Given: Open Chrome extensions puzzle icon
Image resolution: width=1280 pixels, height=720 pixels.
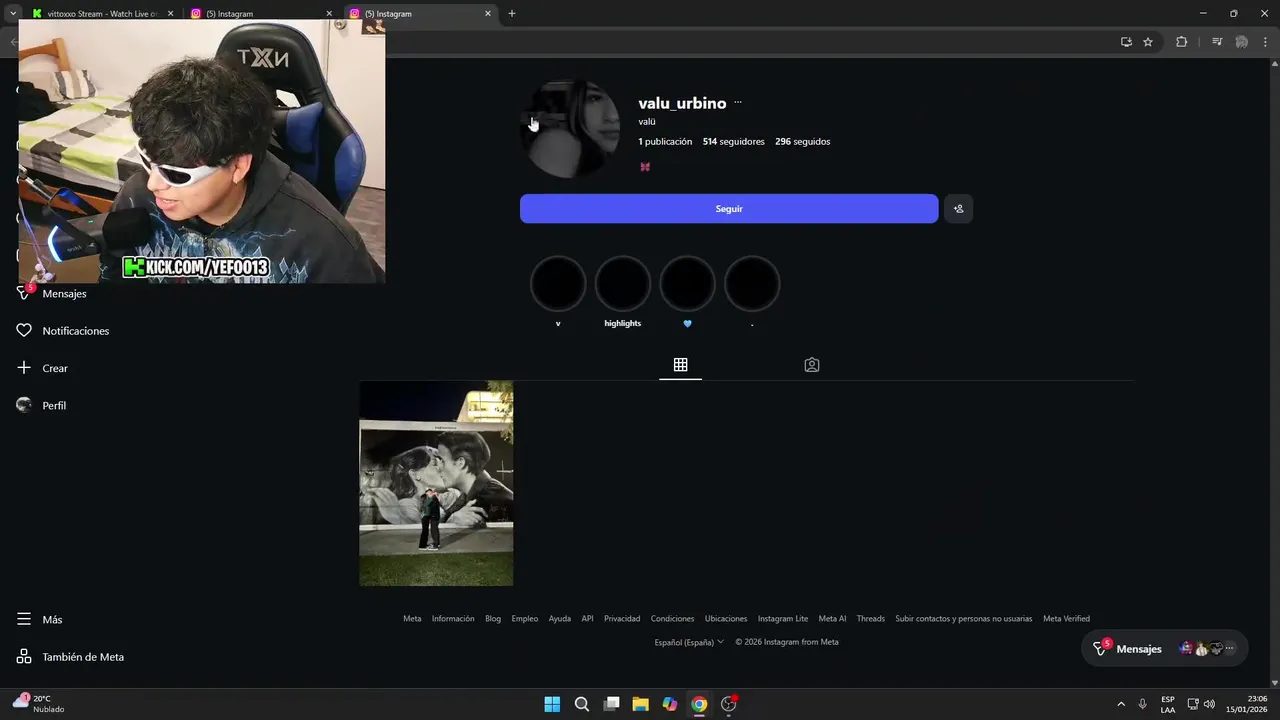Looking at the screenshot, I should tap(1181, 42).
